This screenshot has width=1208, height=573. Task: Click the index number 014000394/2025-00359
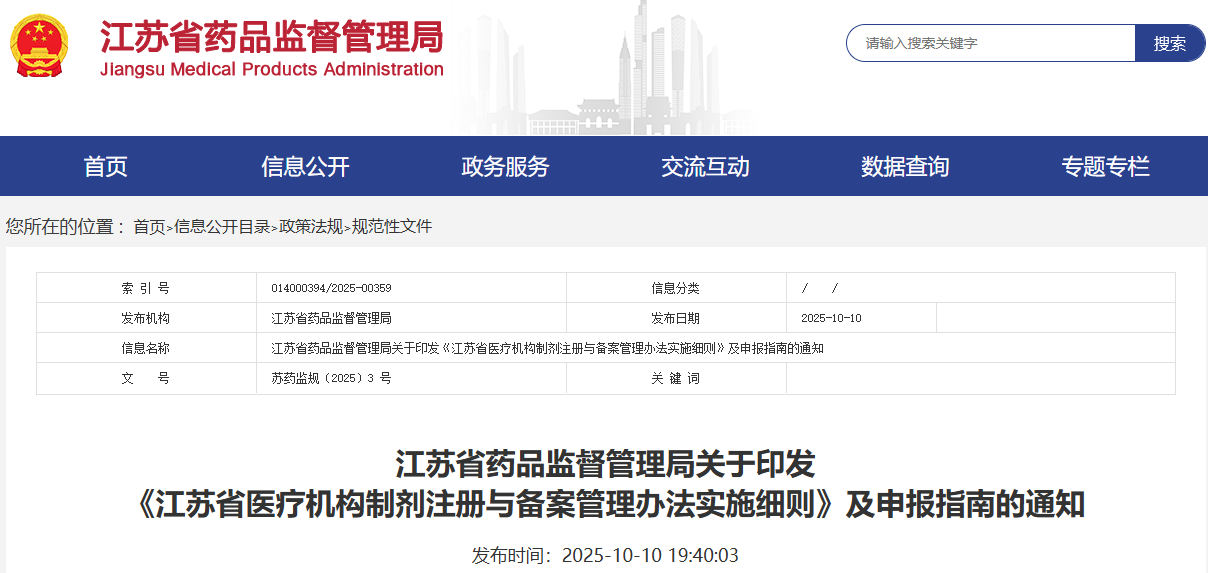pos(331,288)
